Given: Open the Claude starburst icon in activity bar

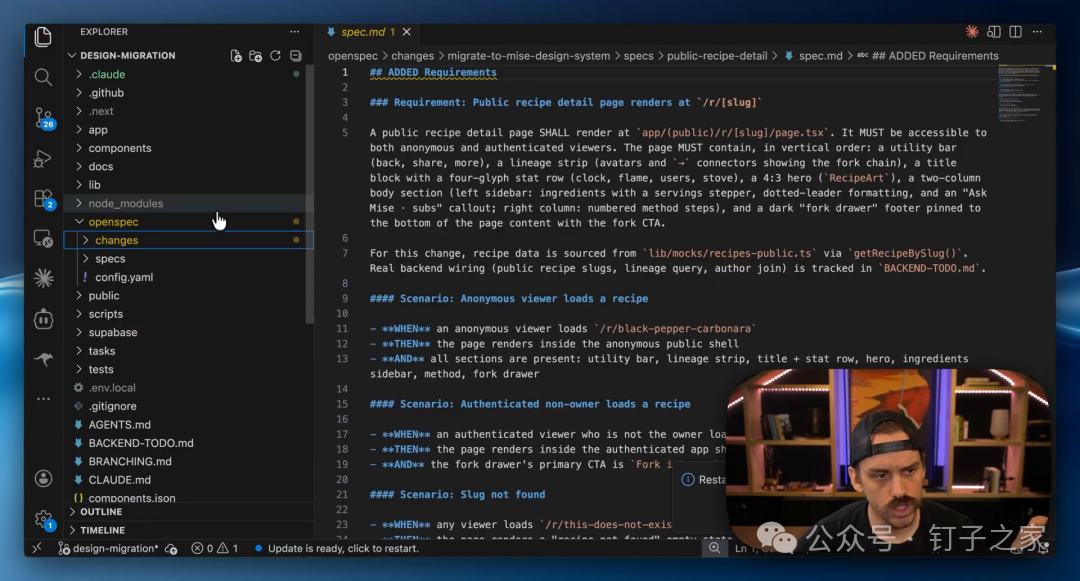Looking at the screenshot, I should (43, 278).
